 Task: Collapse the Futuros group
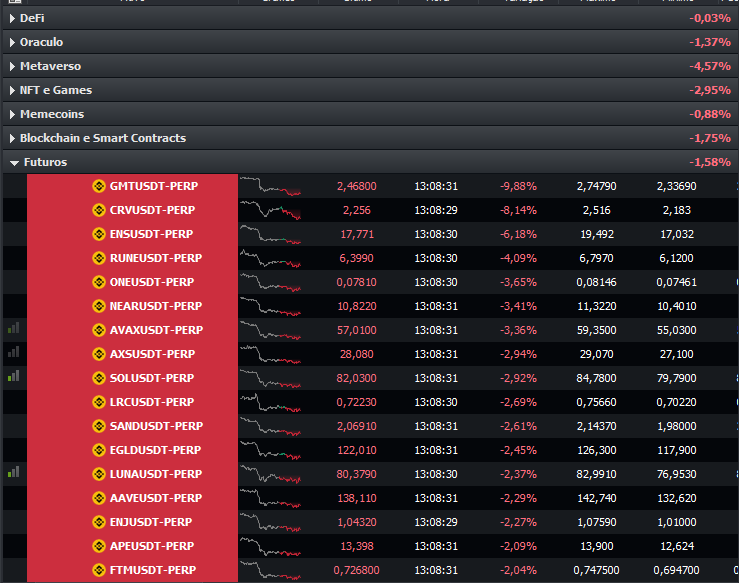point(14,163)
